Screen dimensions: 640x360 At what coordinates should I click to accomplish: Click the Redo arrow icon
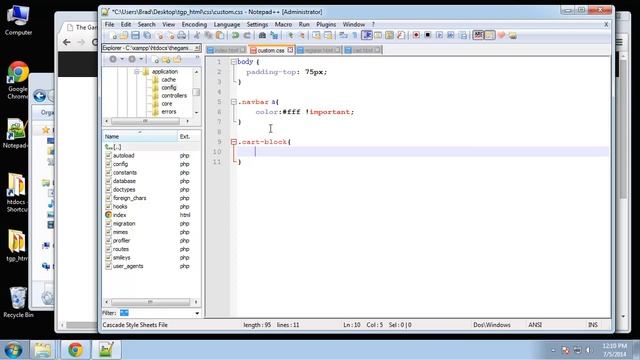[247, 36]
